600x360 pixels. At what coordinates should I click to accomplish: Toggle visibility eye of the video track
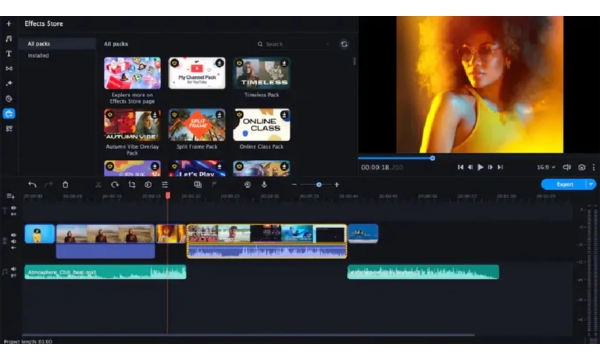point(13,235)
